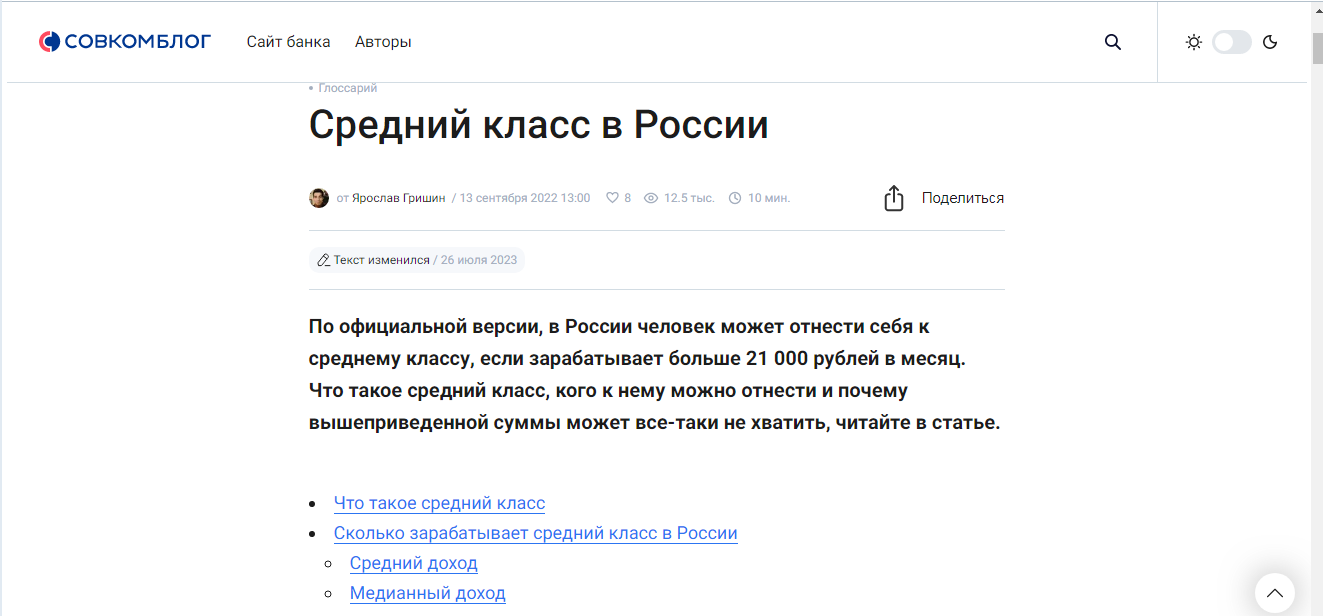Open author Ярослав Гришин's page
Image resolution: width=1323 pixels, height=616 pixels.
[399, 198]
